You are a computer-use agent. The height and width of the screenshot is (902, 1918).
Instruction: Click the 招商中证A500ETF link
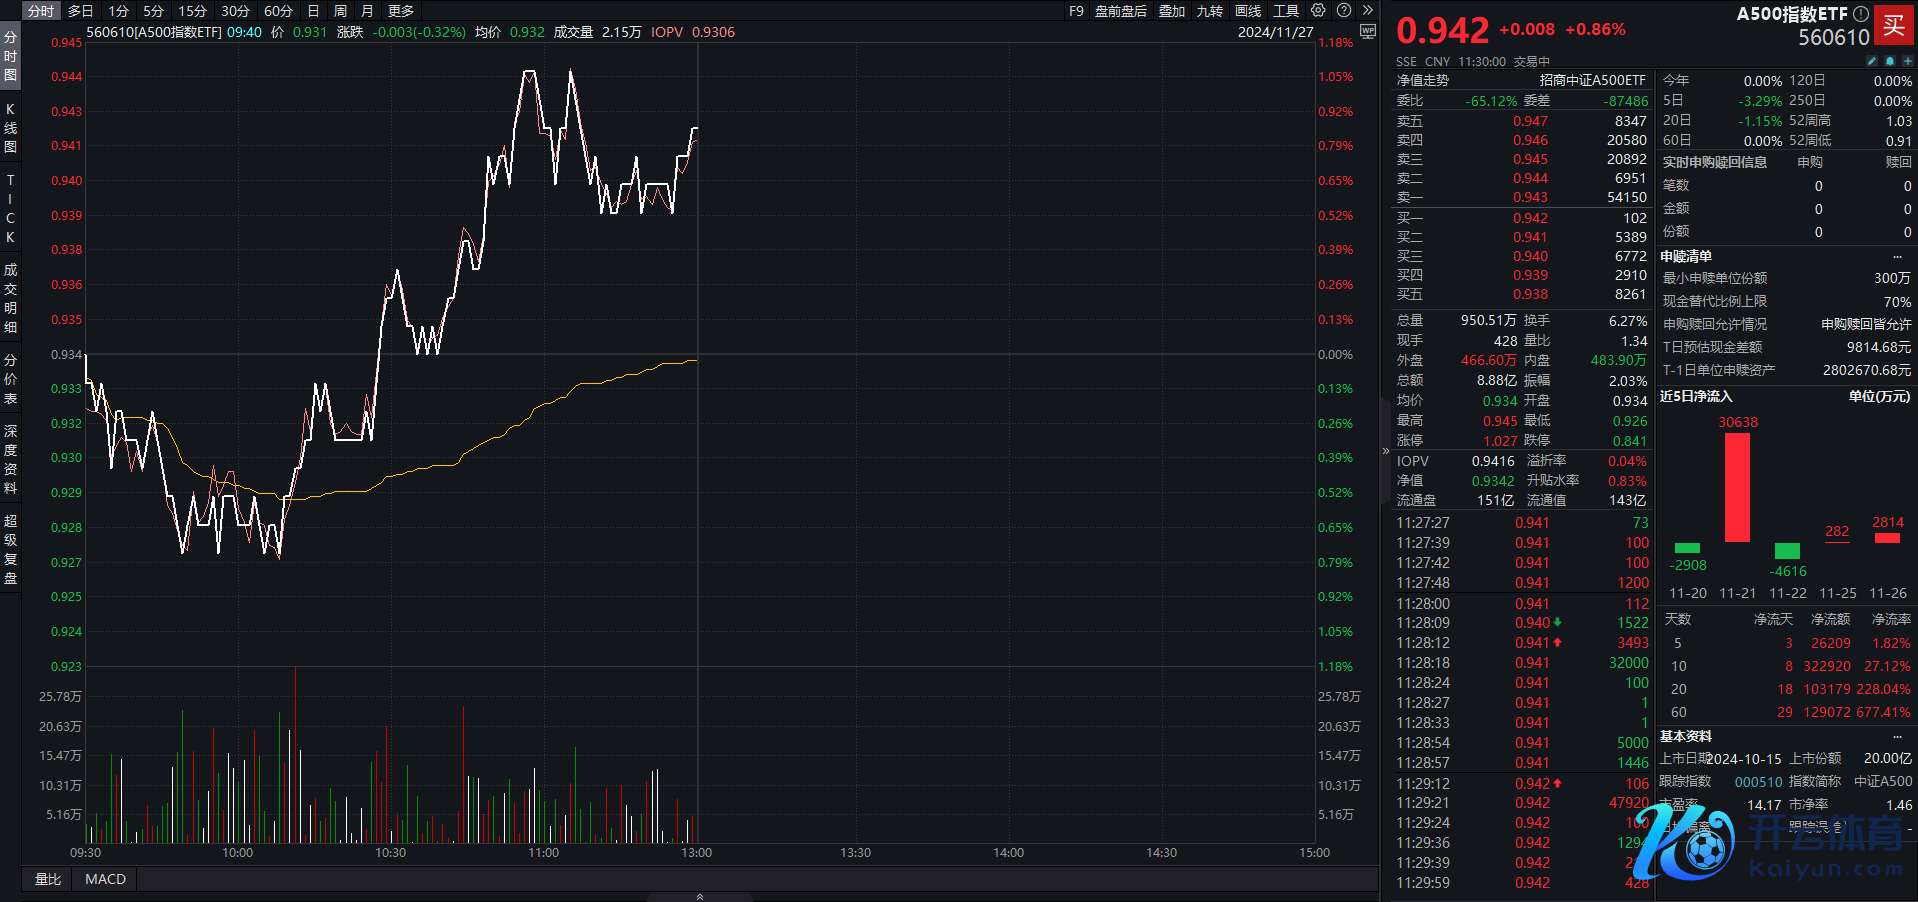pyautogui.click(x=1592, y=80)
